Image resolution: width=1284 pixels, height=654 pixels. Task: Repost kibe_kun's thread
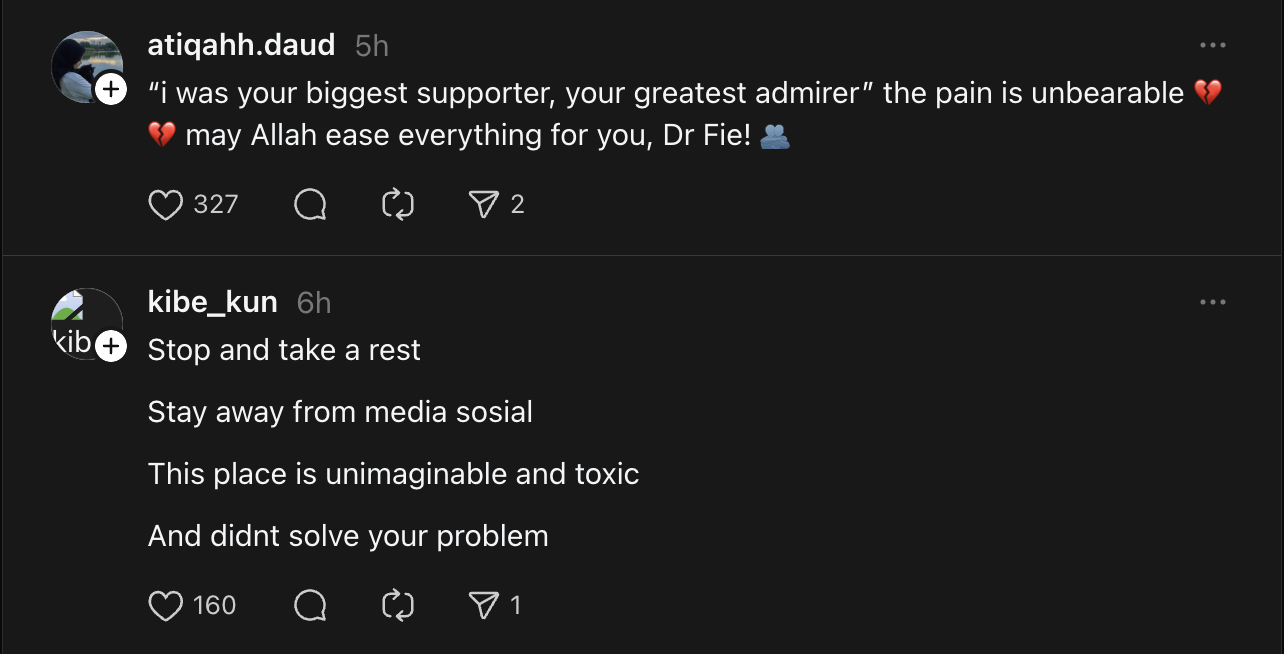[398, 606]
